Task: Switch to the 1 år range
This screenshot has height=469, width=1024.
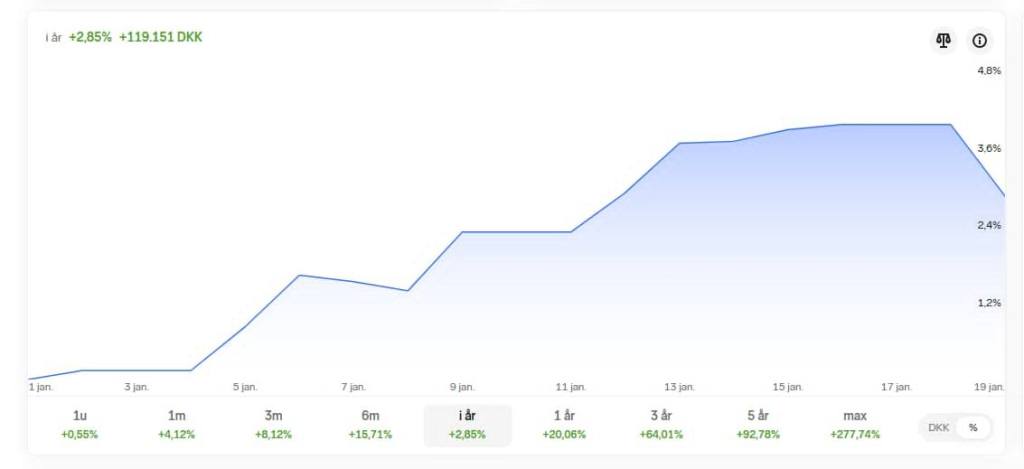Action: coord(564,424)
